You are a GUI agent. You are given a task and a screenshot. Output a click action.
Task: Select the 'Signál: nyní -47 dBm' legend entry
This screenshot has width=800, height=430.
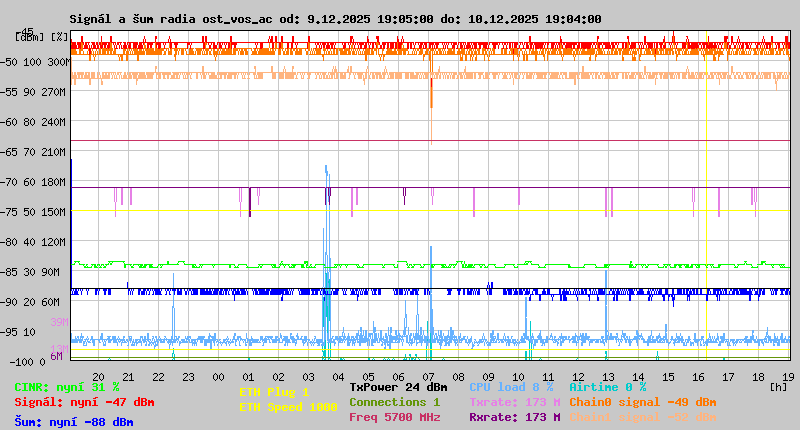84,402
